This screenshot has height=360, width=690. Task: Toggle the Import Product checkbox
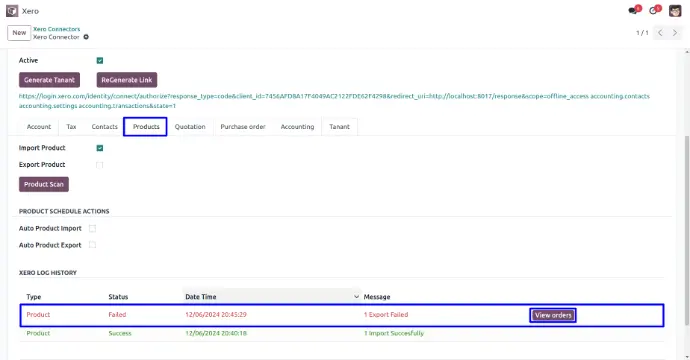pos(100,148)
